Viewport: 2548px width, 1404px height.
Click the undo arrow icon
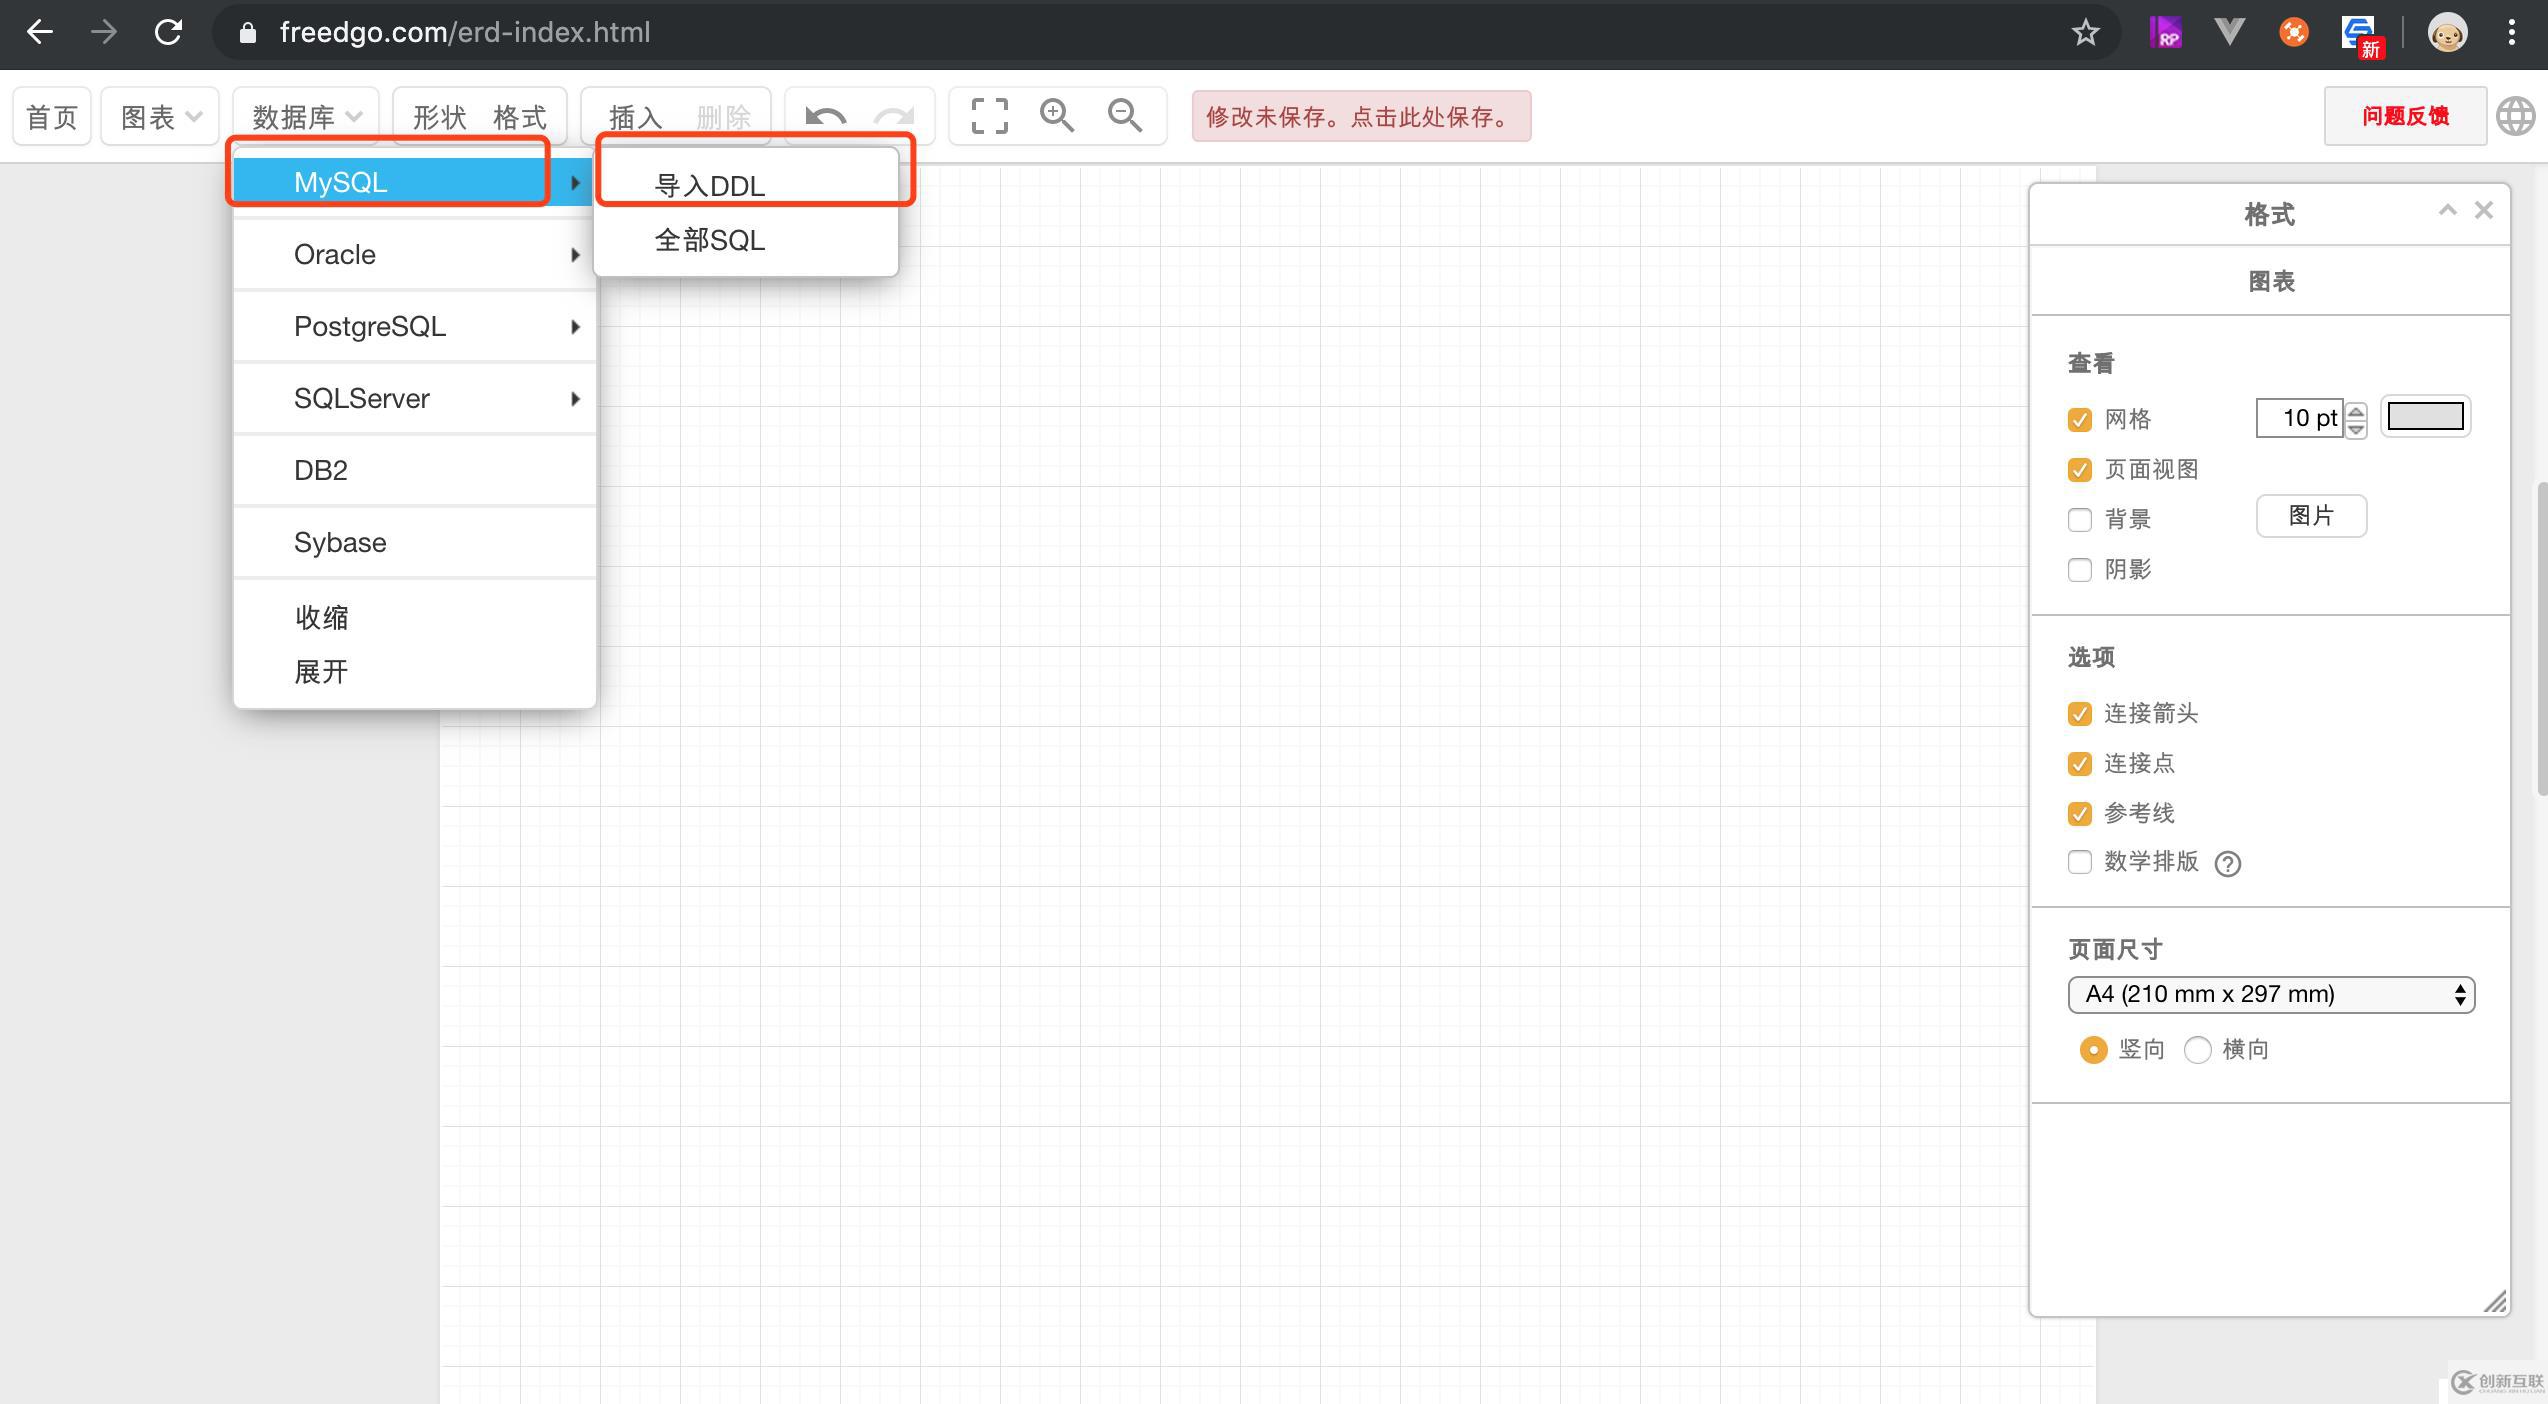coord(825,117)
